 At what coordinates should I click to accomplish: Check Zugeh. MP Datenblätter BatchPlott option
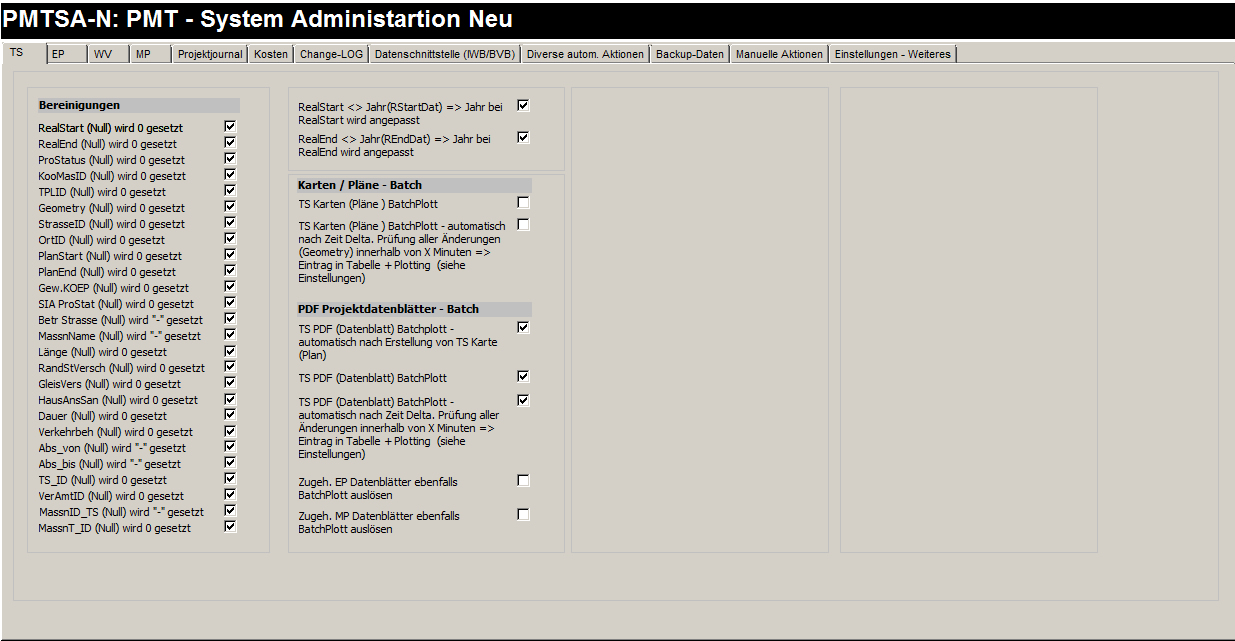[523, 515]
